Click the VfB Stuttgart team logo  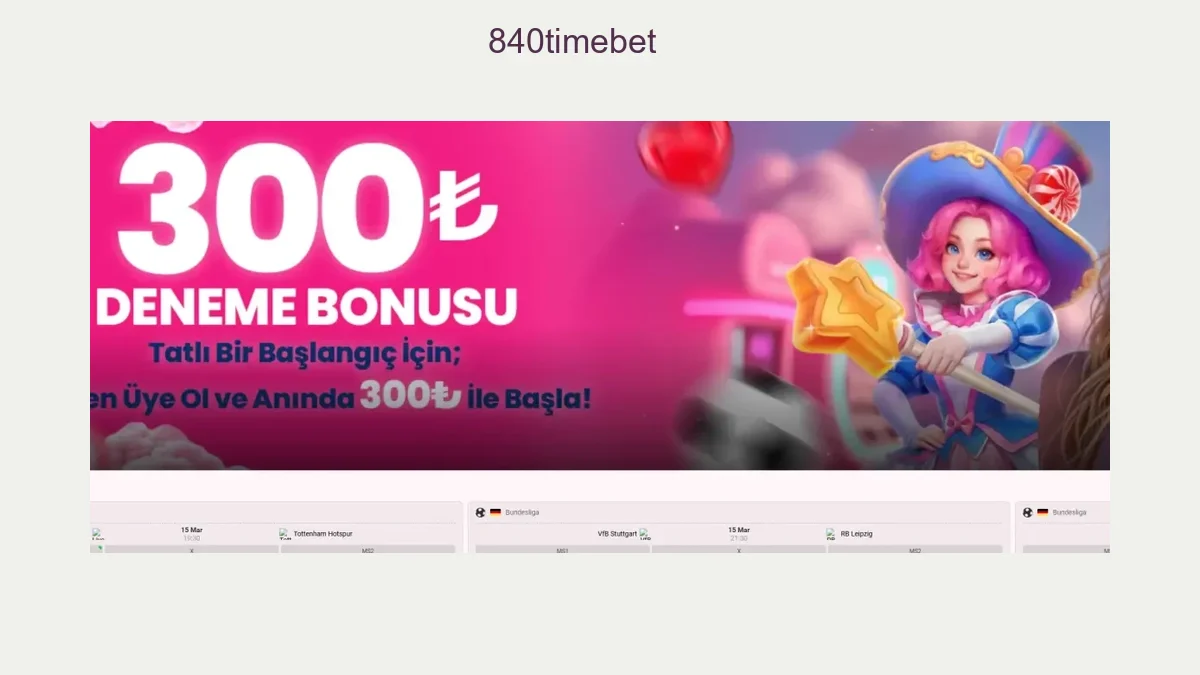[x=645, y=535]
